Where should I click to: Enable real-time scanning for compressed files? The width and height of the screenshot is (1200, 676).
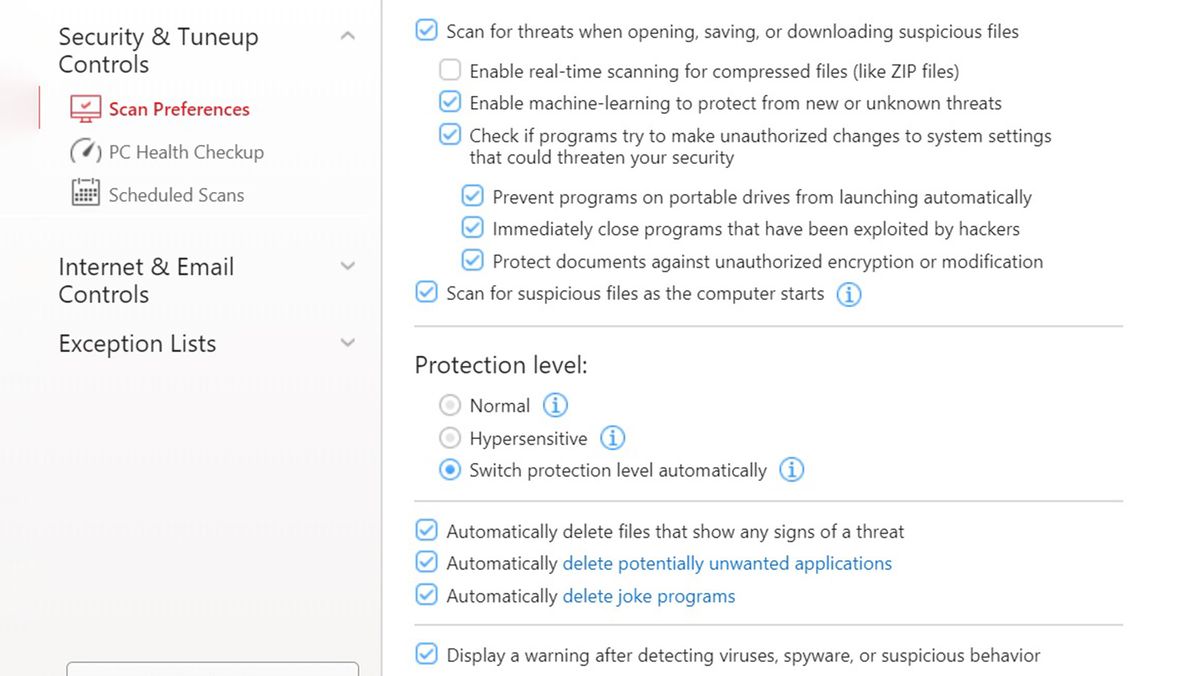(x=449, y=70)
